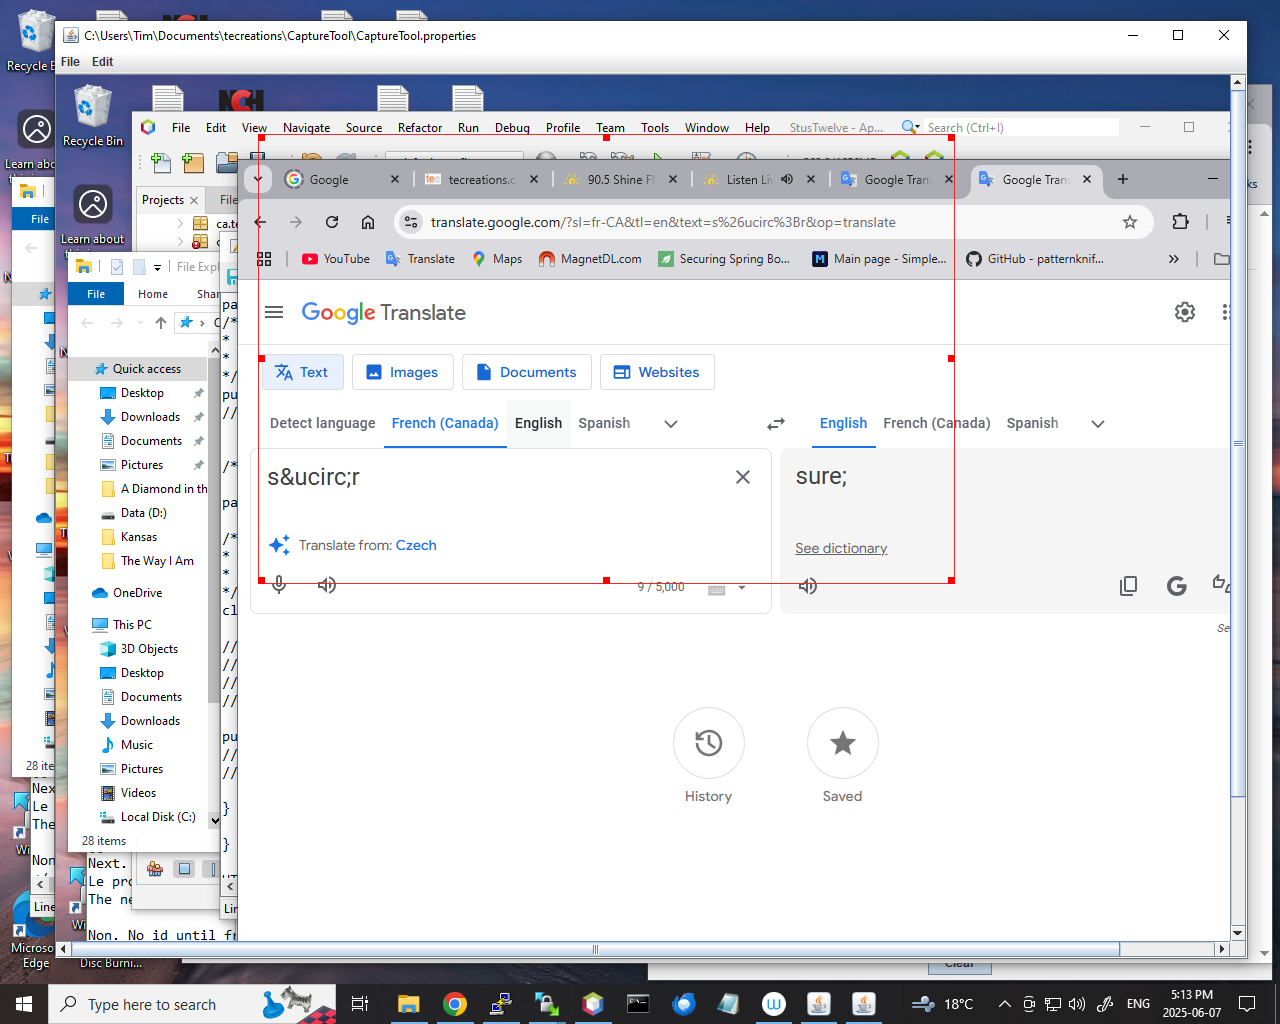Click the Windows taskbar search box
Image resolution: width=1280 pixels, height=1024 pixels.
click(x=193, y=1004)
